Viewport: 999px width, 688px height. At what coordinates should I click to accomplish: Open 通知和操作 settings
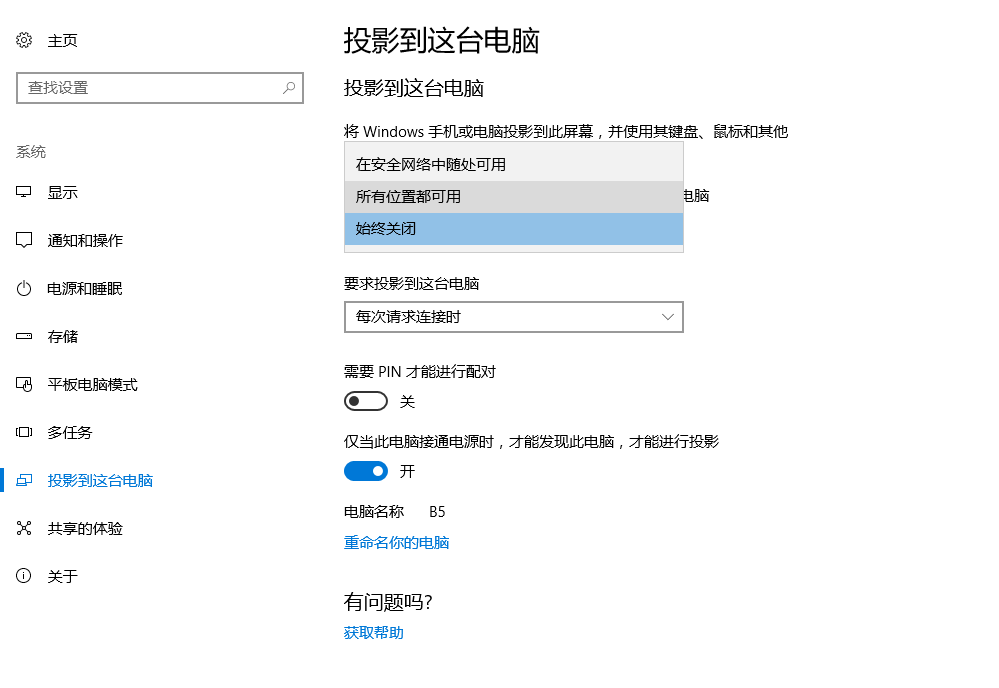[x=23, y=240]
